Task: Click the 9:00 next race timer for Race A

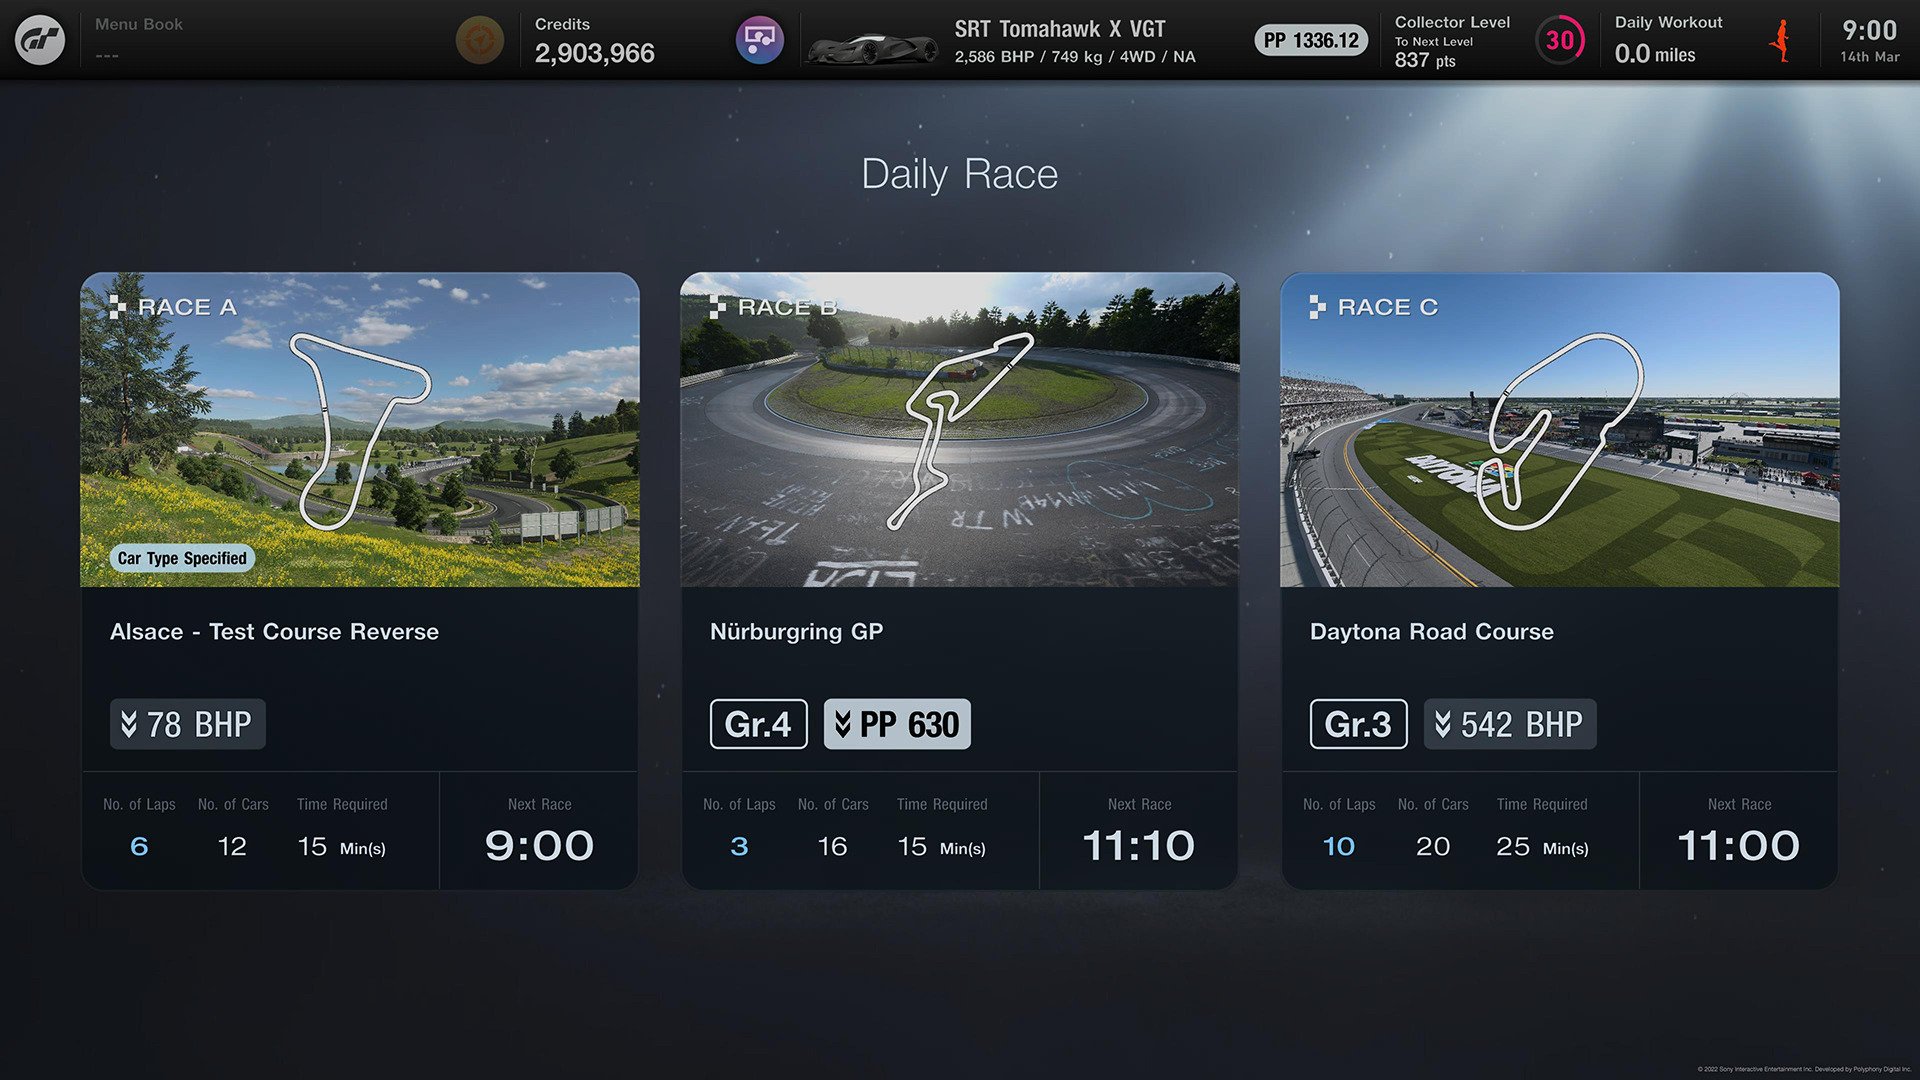Action: [538, 844]
